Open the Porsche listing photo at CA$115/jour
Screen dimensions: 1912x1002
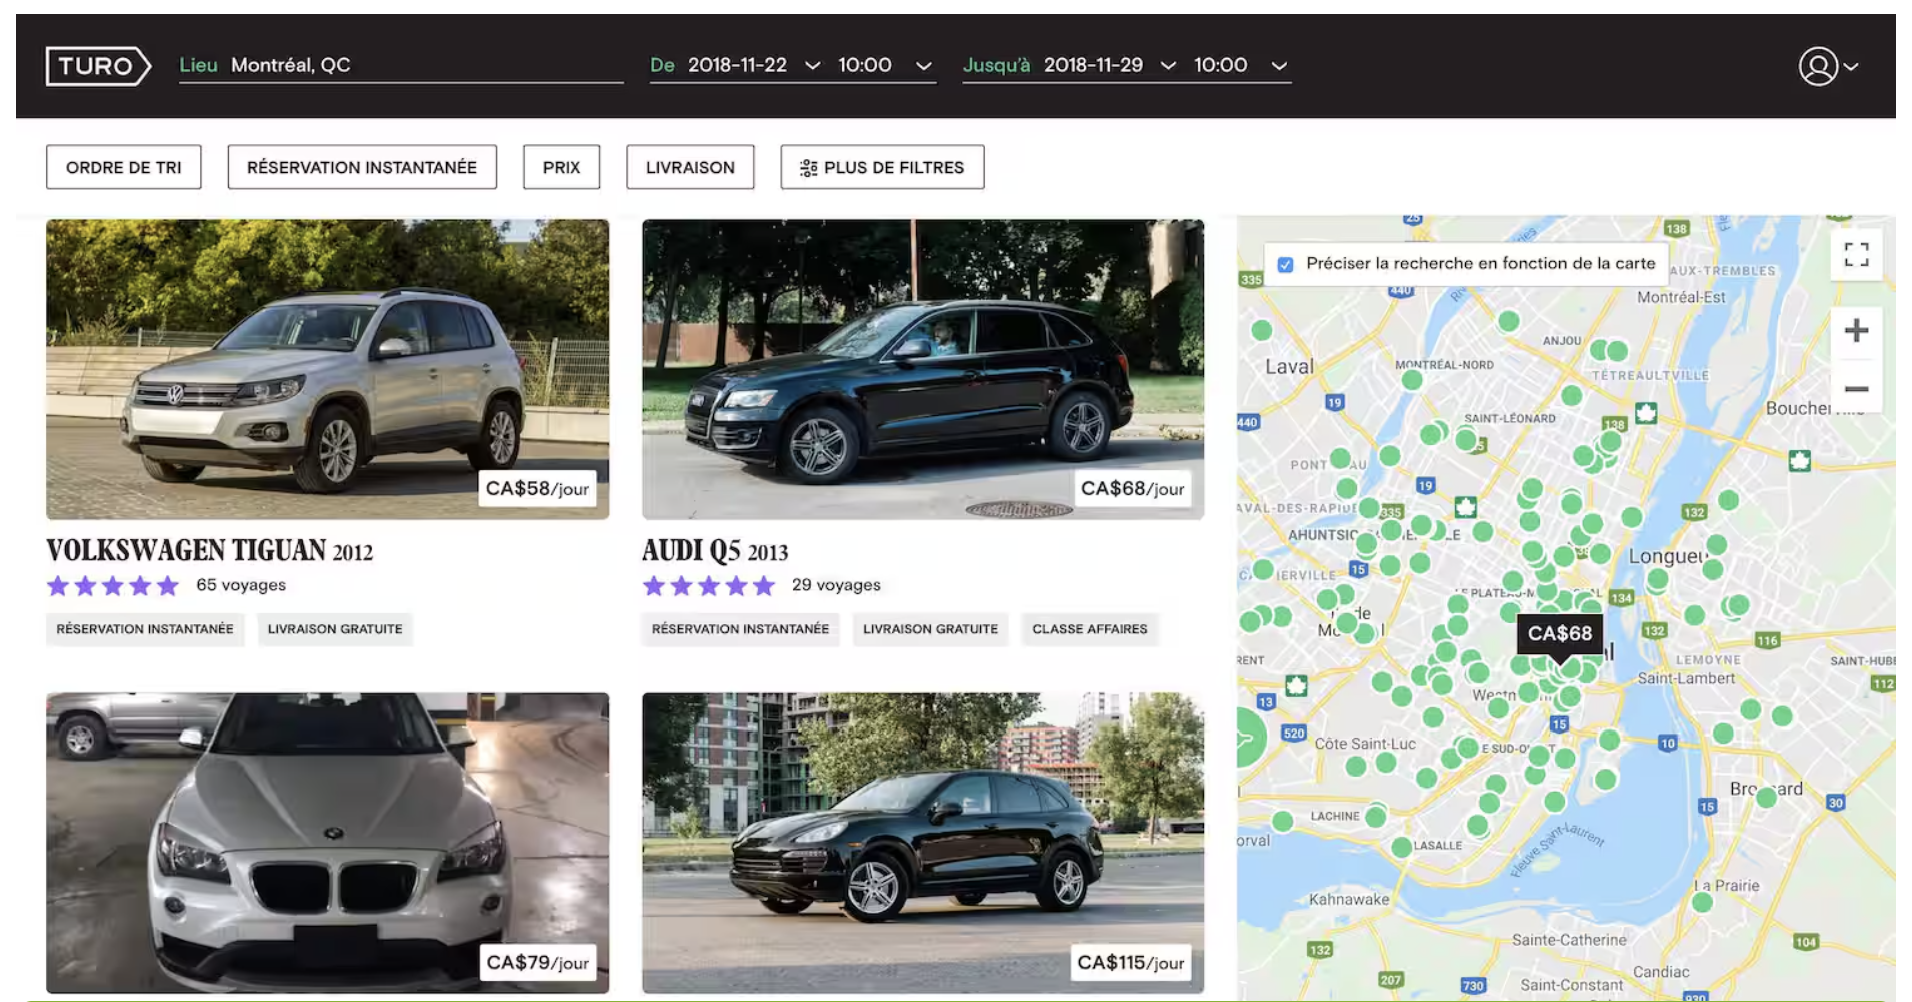coord(923,843)
